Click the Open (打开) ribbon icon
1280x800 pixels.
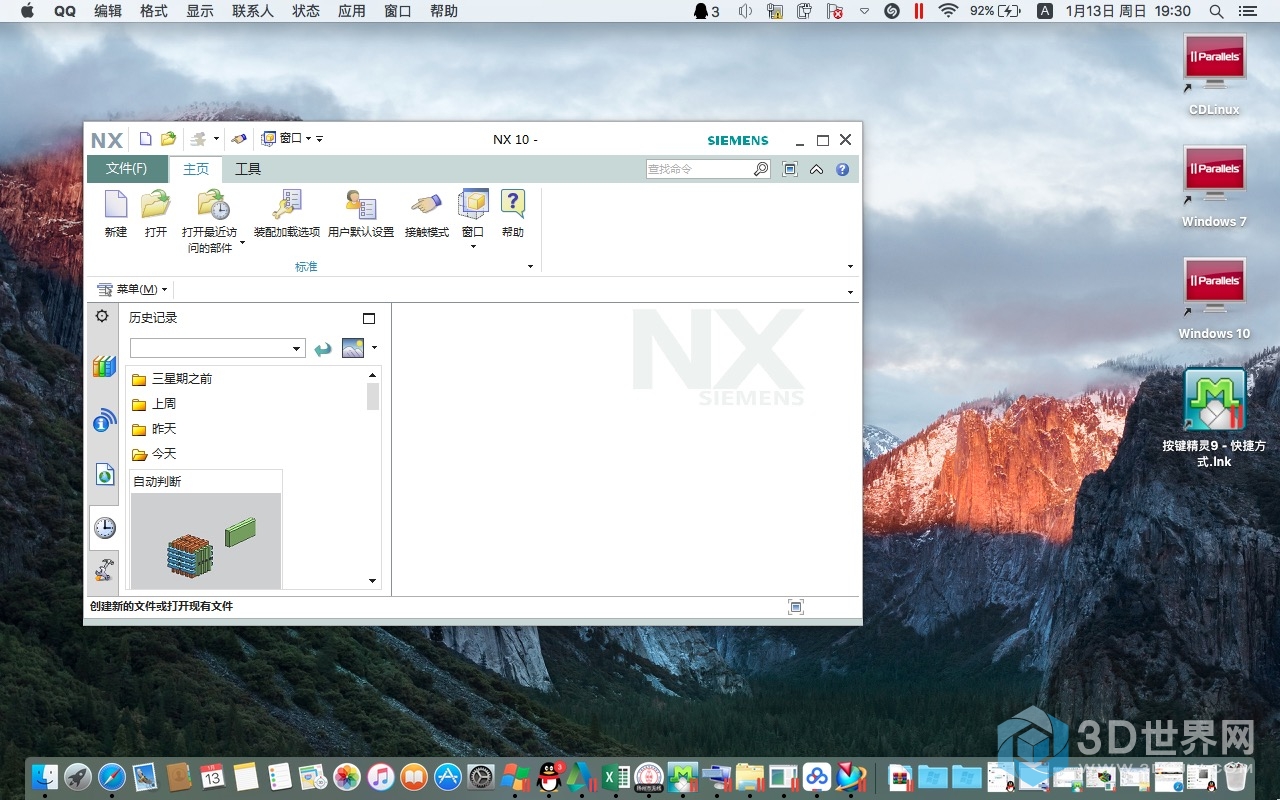[155, 204]
